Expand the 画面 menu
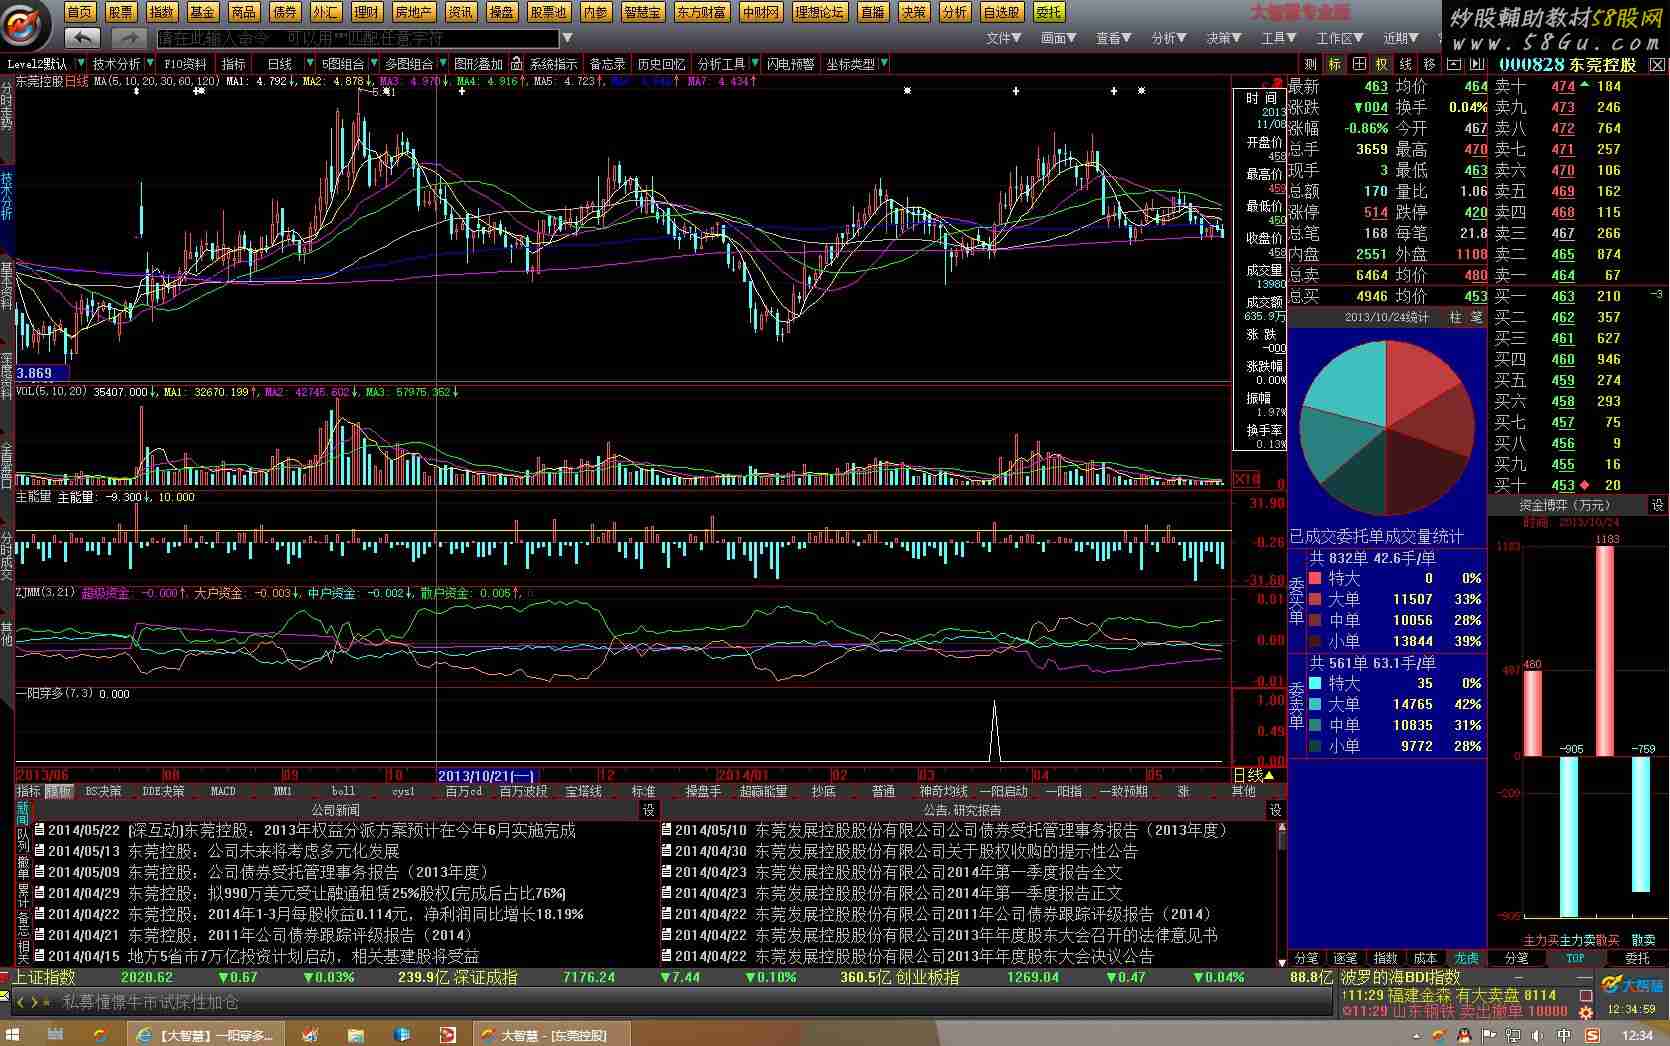1670x1046 pixels. tap(1058, 38)
